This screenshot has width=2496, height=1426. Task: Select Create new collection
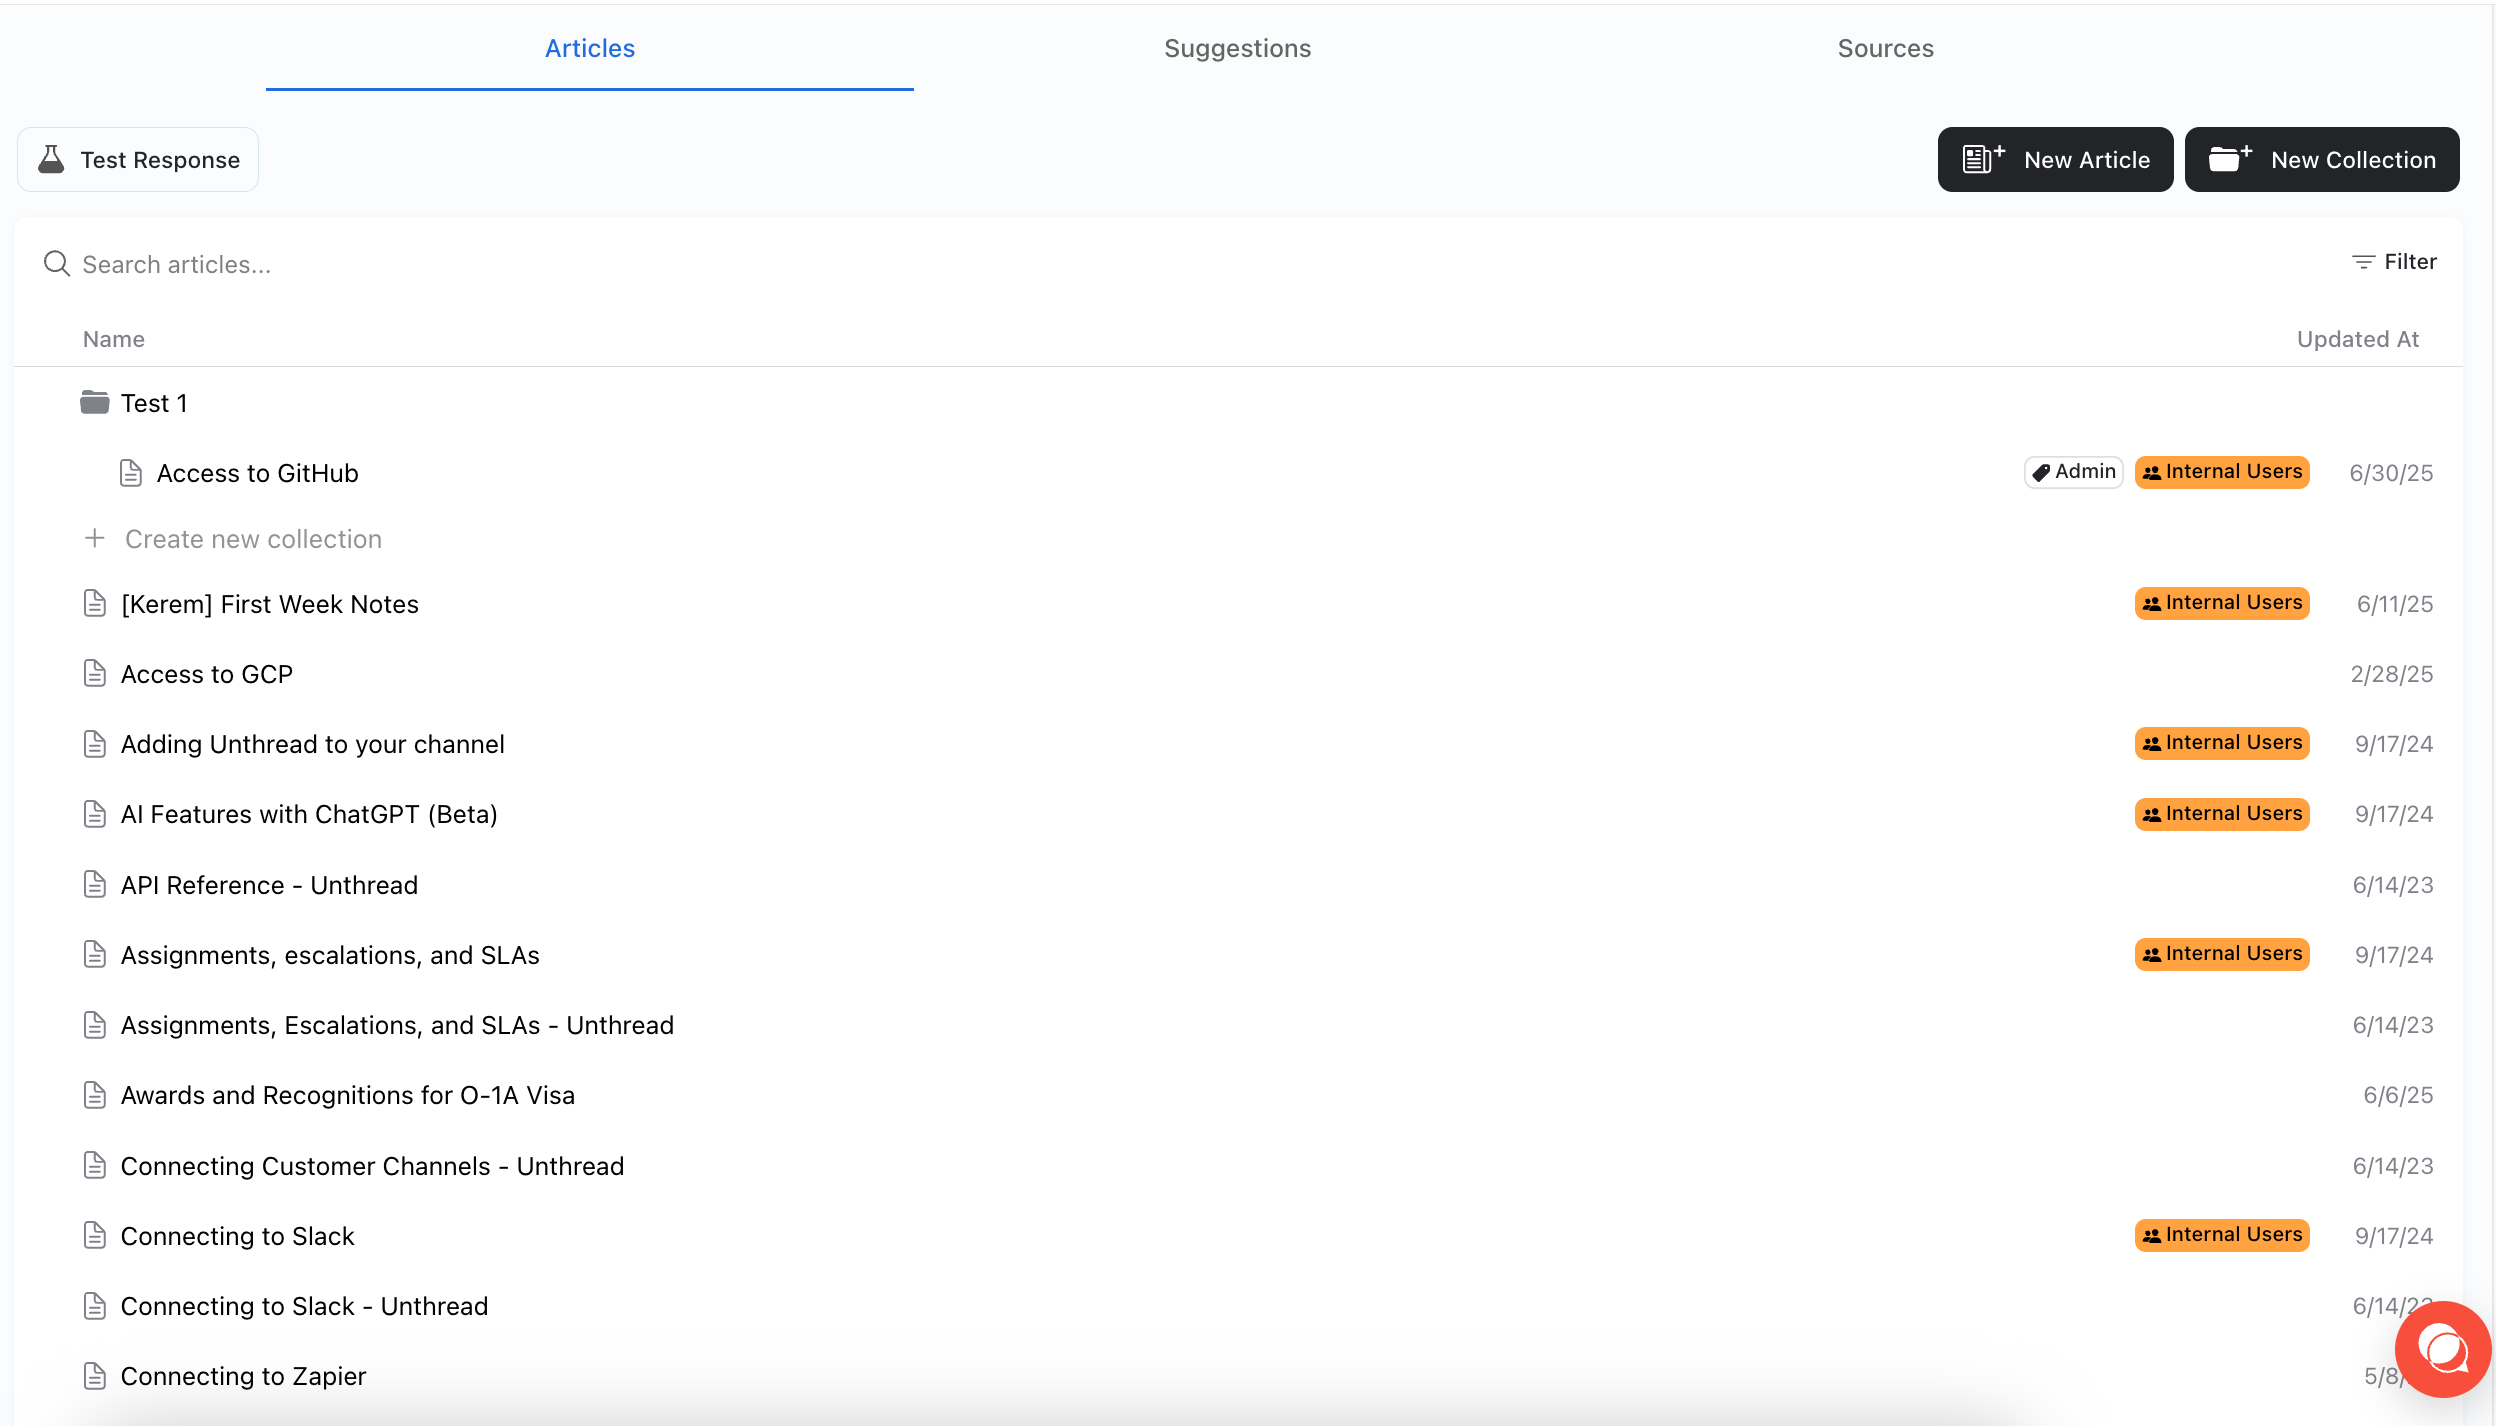point(252,538)
